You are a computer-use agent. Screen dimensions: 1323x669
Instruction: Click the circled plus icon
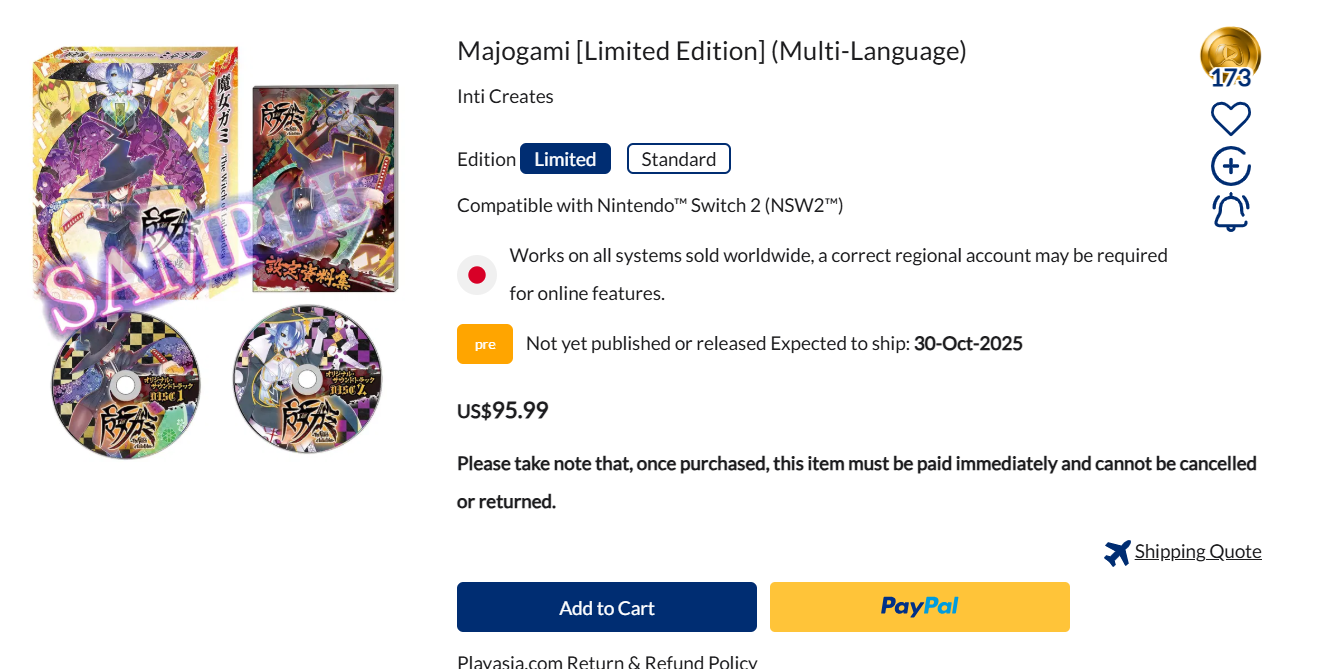[1230, 166]
